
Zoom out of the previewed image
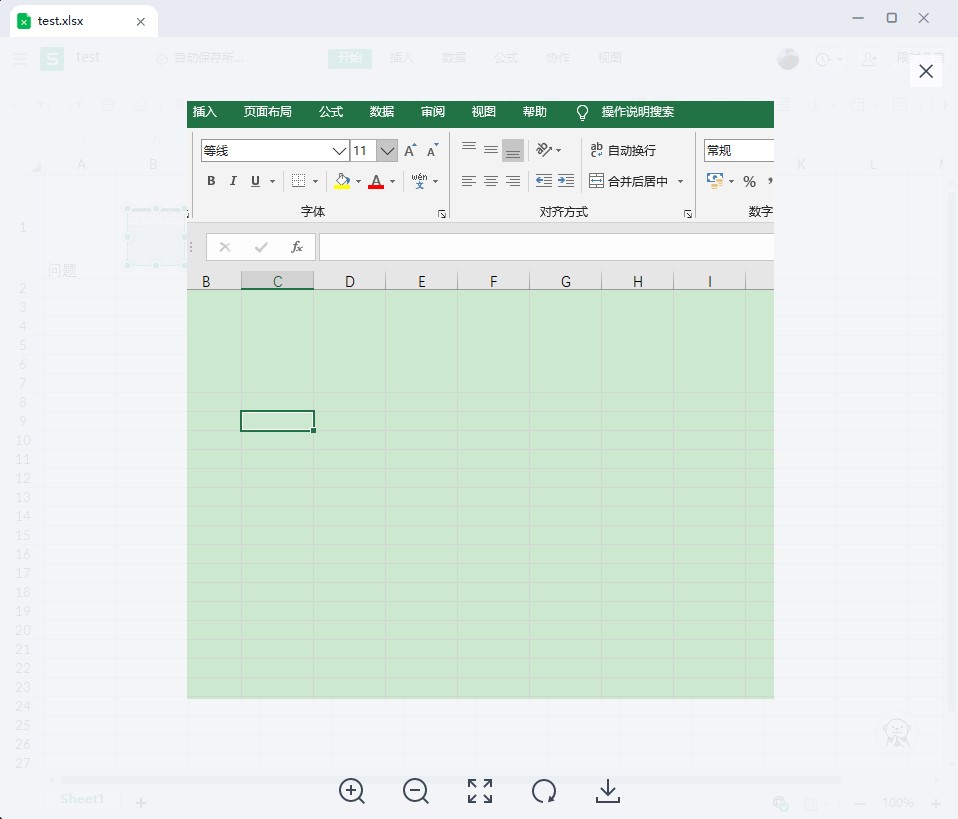click(416, 791)
